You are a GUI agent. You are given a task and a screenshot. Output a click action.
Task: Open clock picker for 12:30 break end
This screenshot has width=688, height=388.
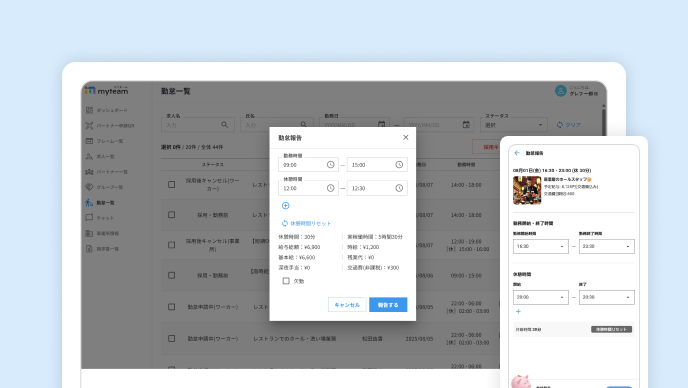click(399, 188)
